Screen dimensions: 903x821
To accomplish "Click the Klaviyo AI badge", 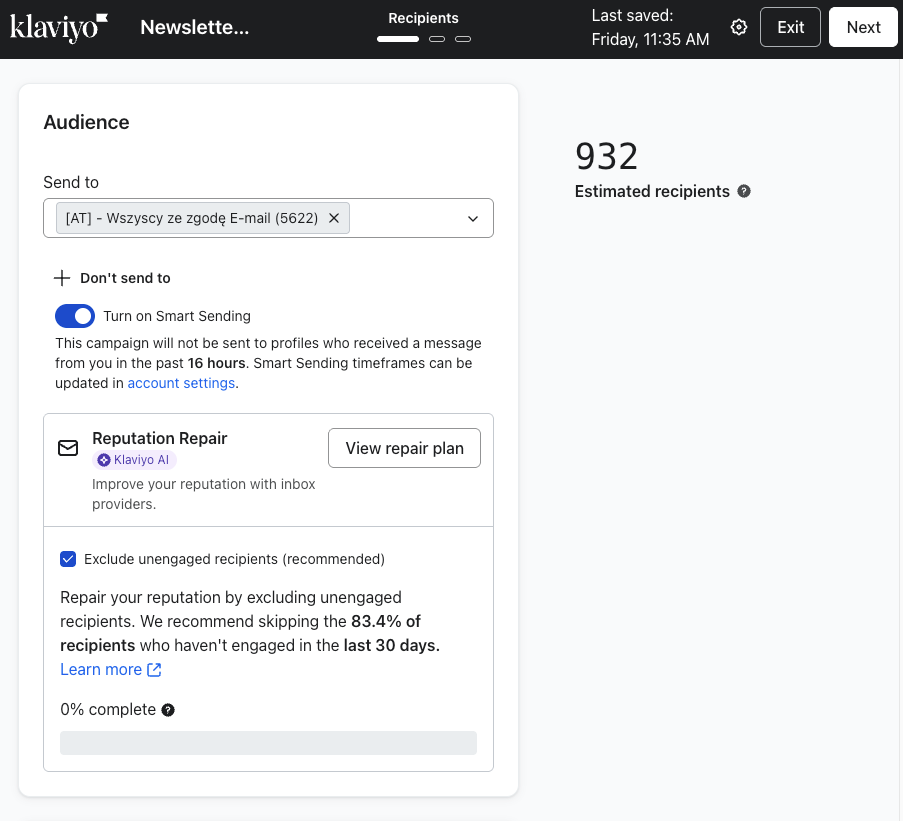I will tap(135, 460).
